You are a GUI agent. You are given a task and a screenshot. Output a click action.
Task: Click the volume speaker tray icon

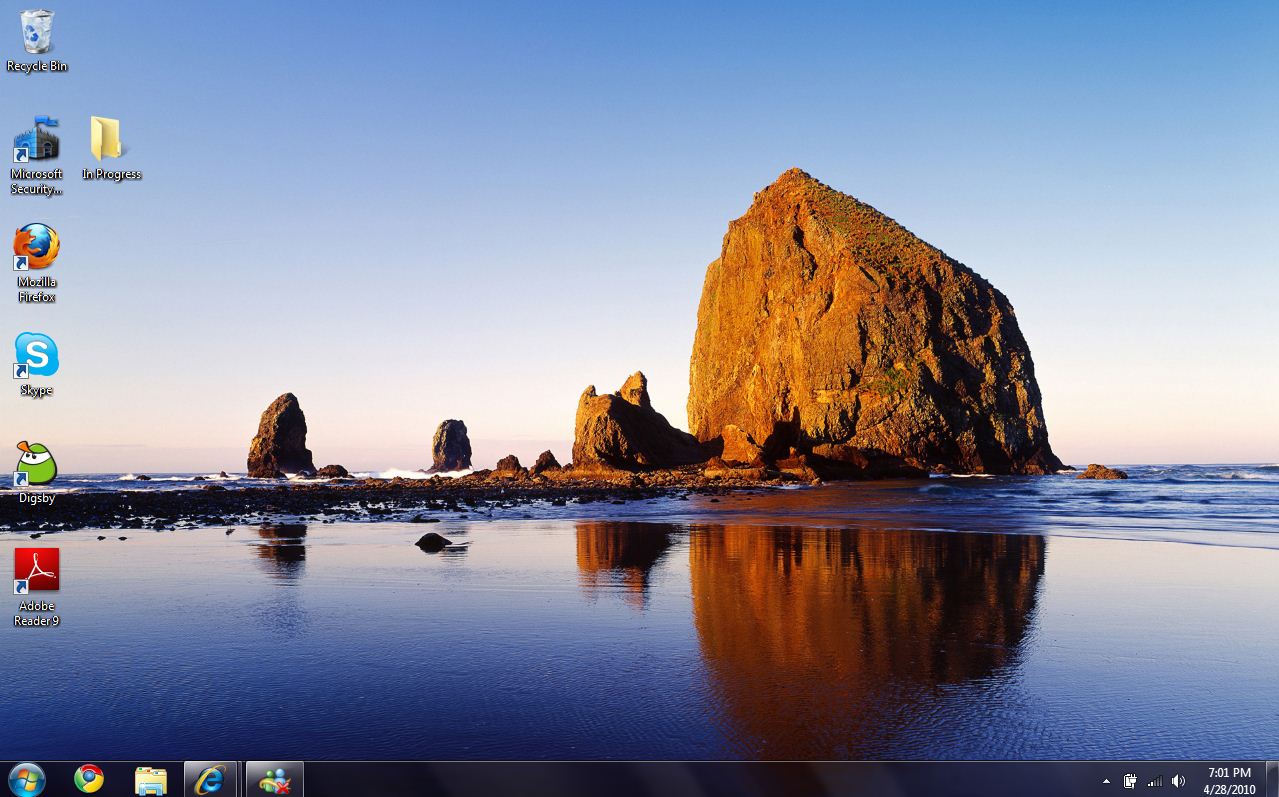[x=1179, y=781]
